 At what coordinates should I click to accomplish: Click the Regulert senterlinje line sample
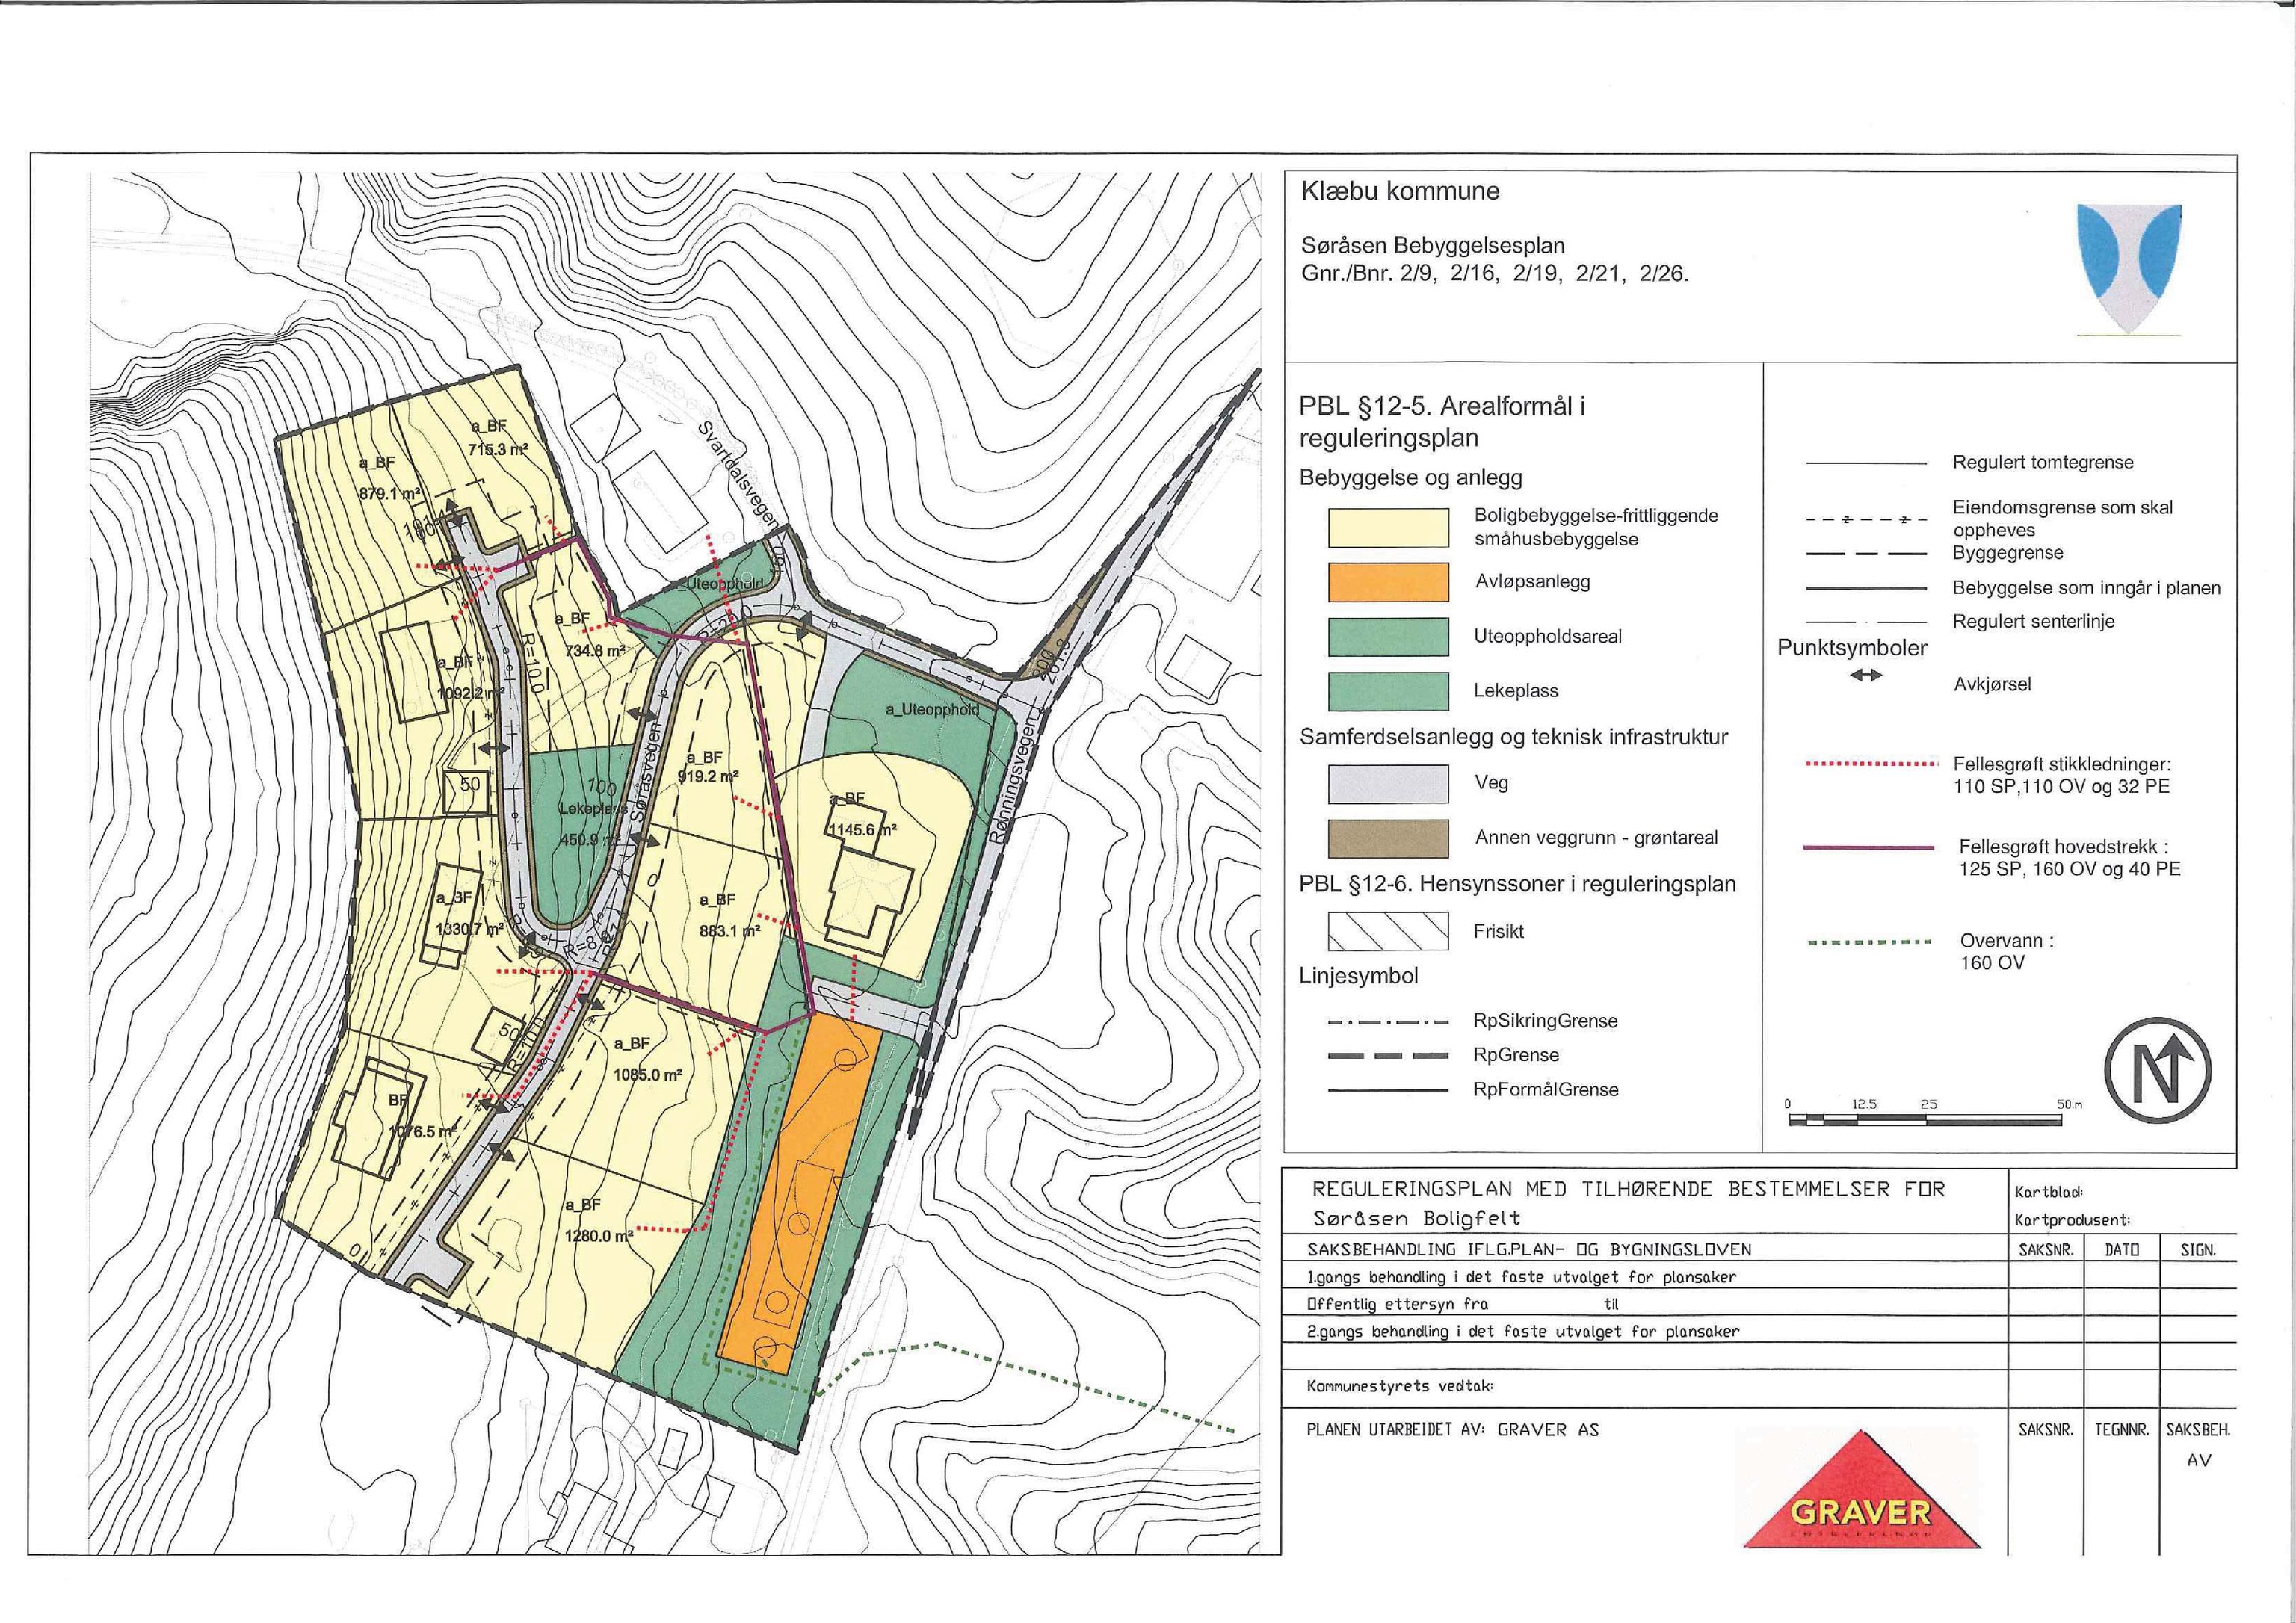click(1866, 622)
